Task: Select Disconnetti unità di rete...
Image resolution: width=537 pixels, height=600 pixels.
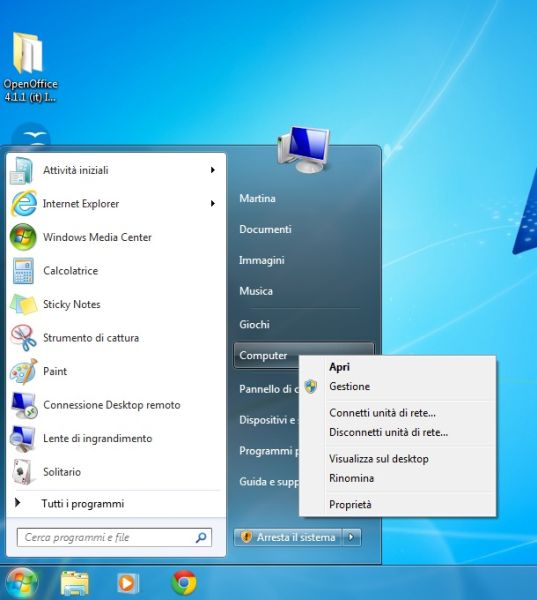Action: (388, 432)
